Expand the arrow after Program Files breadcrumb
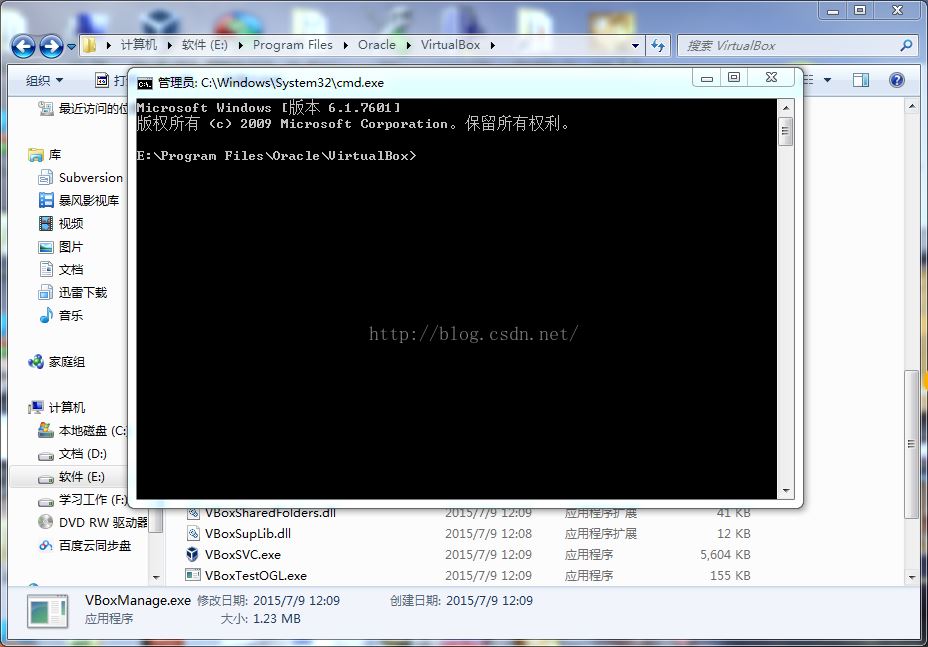 pos(346,45)
